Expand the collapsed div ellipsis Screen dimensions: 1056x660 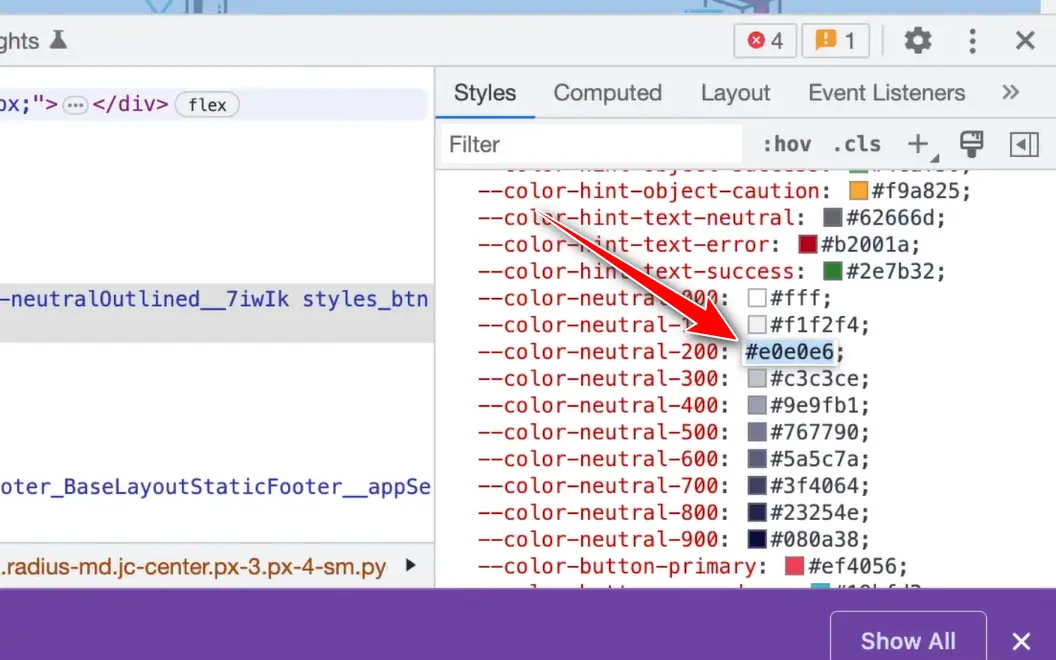point(76,105)
